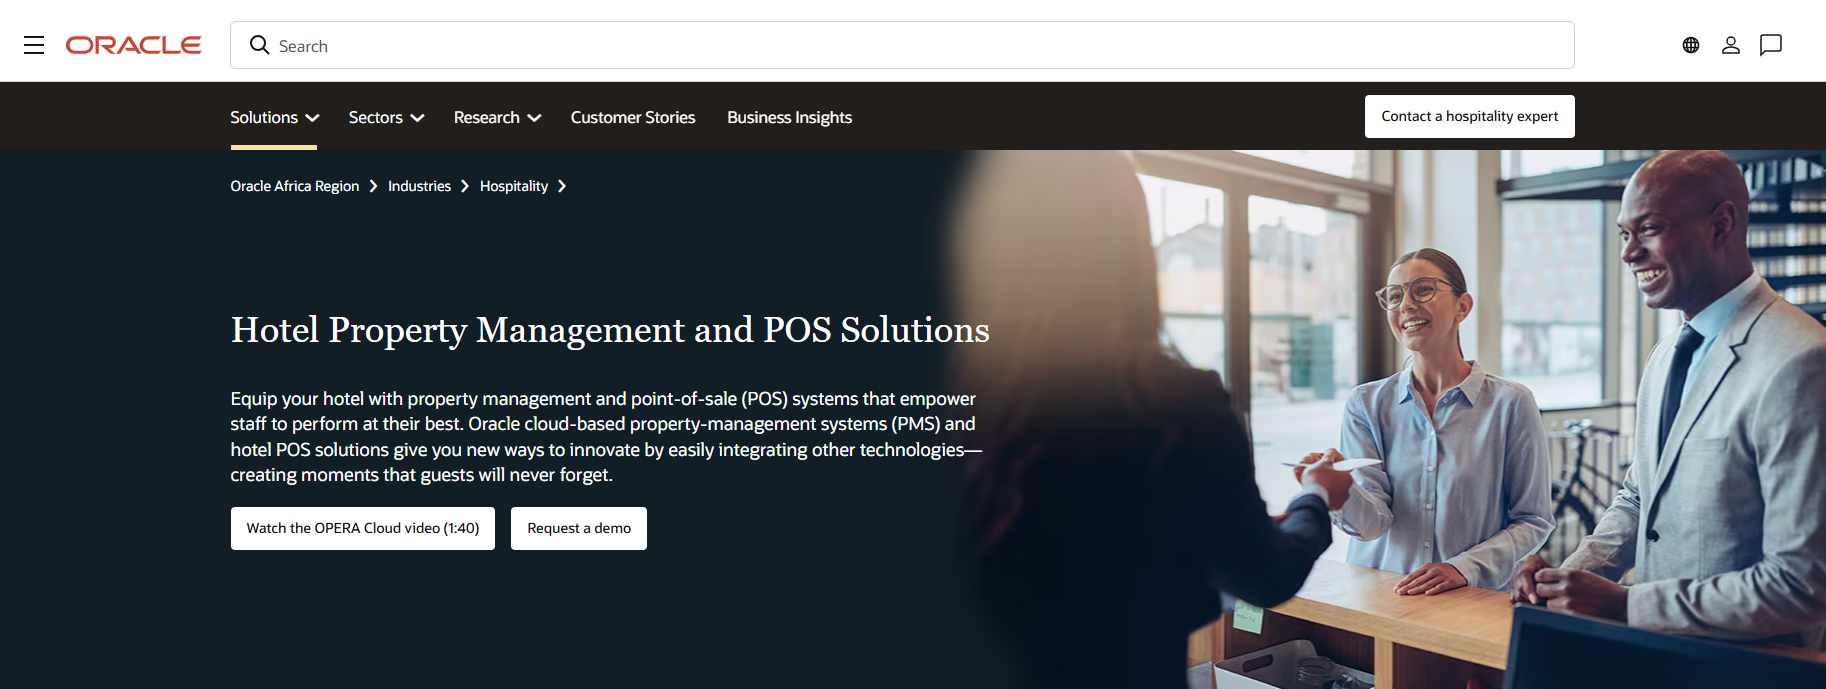Open the chat bubble icon

tap(1771, 45)
